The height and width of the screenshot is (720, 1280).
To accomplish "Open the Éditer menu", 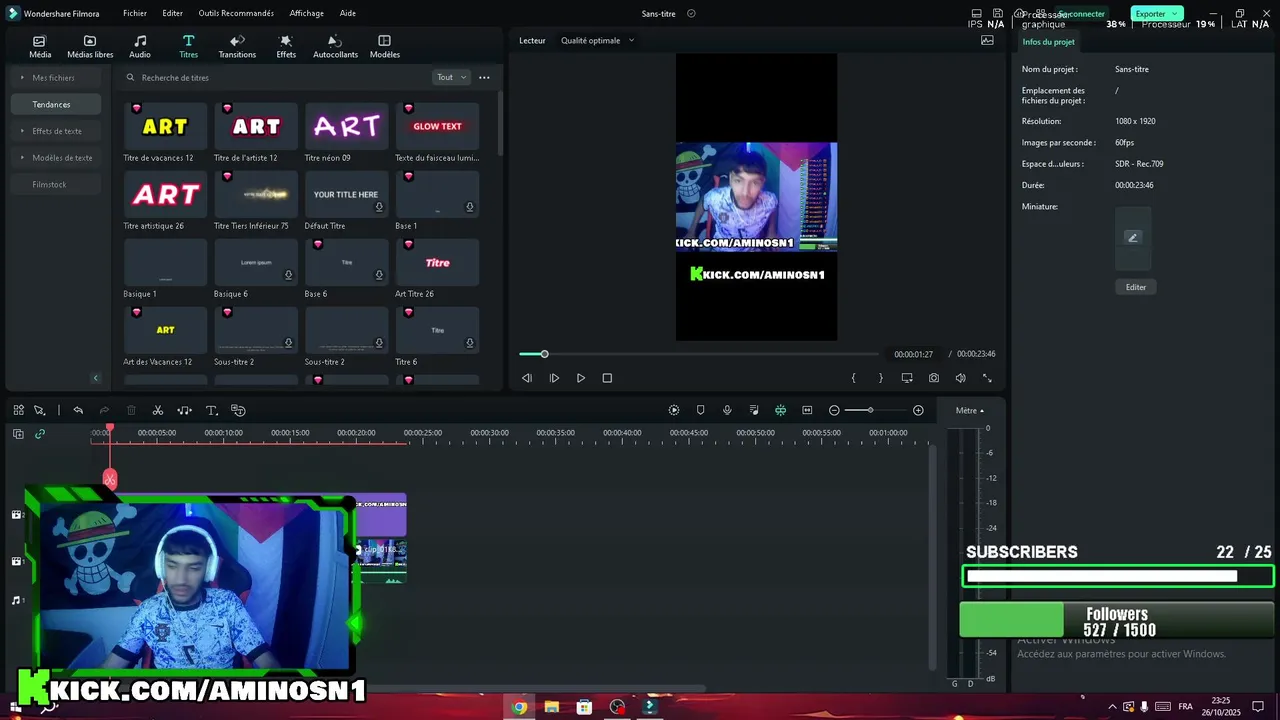I will [x=172, y=13].
